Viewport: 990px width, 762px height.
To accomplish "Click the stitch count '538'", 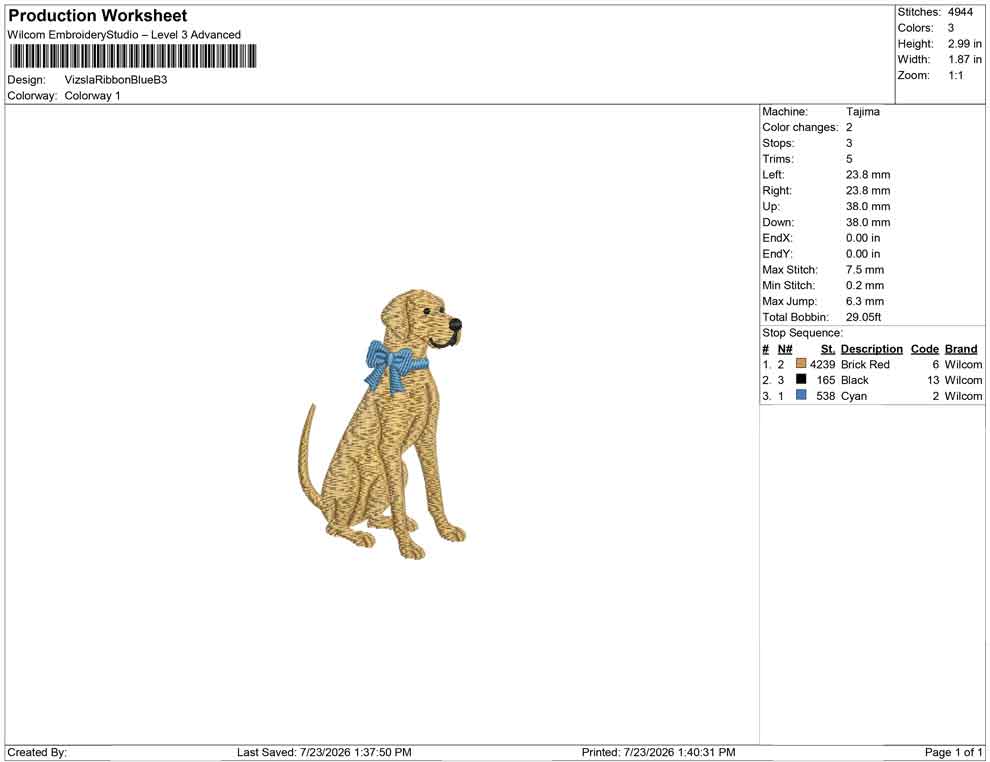I will point(826,396).
